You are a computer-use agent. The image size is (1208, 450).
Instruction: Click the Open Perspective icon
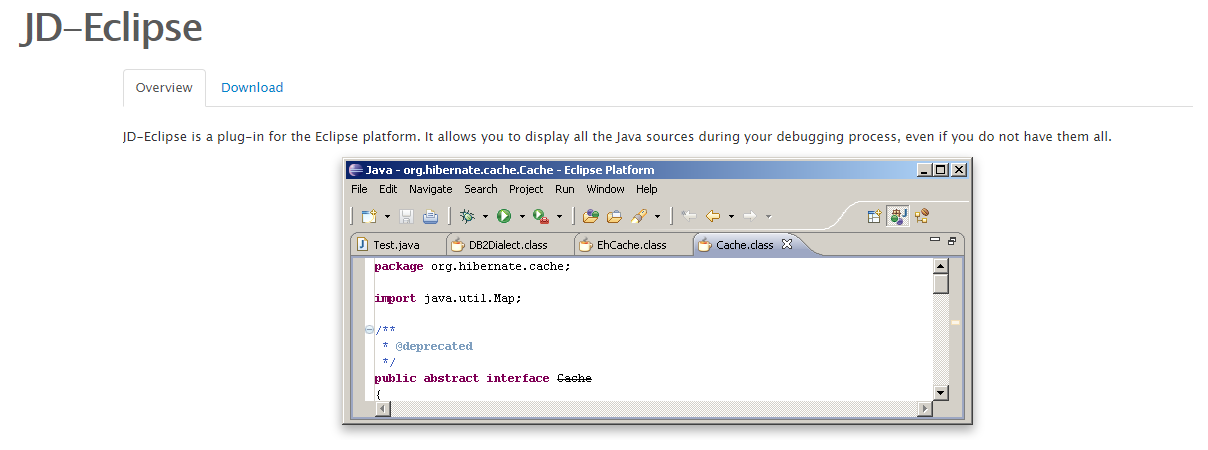[873, 216]
